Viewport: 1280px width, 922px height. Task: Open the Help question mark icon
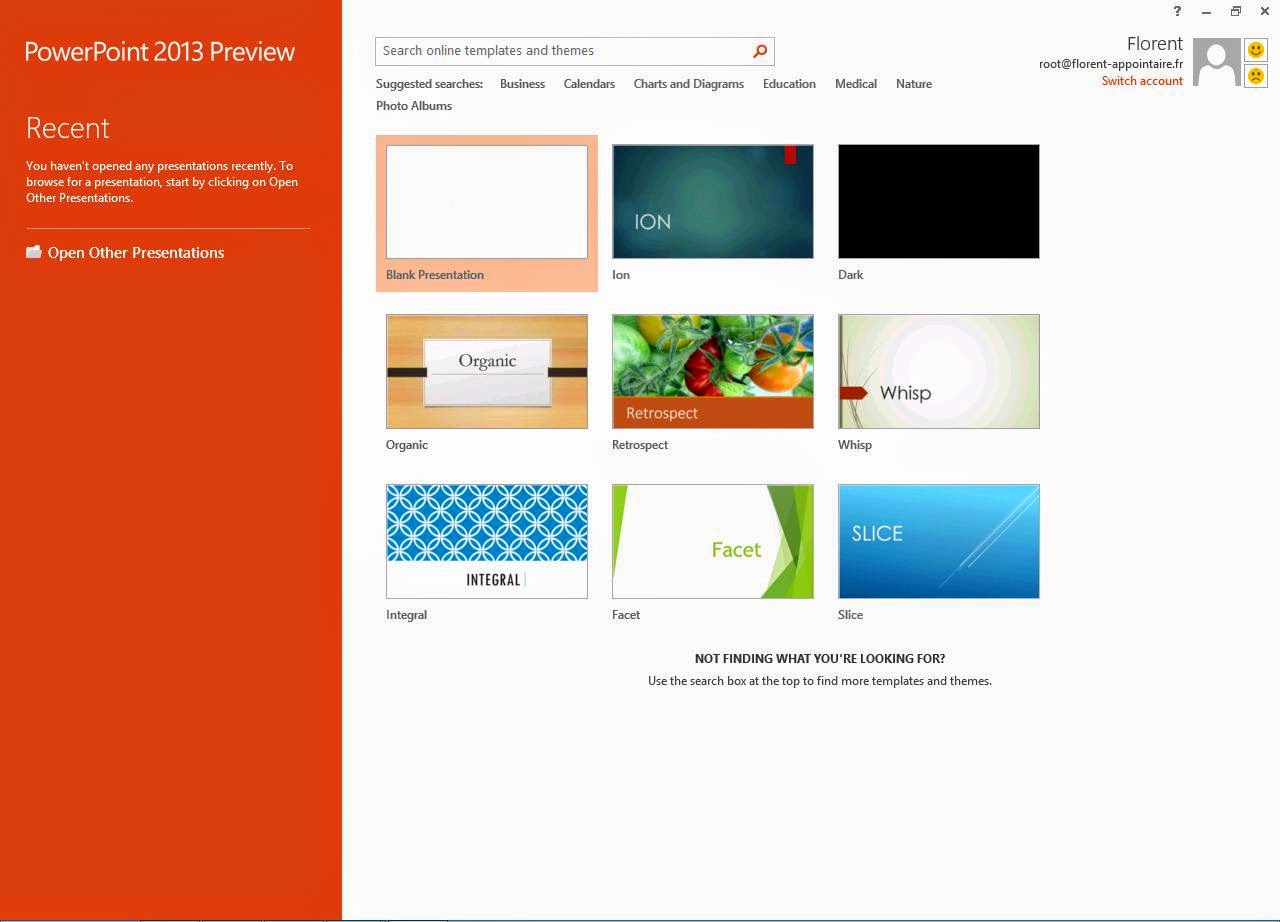1177,11
